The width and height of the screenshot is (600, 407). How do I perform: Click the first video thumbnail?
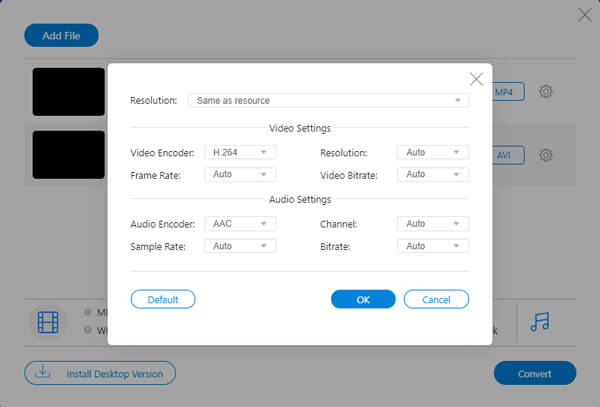68,92
